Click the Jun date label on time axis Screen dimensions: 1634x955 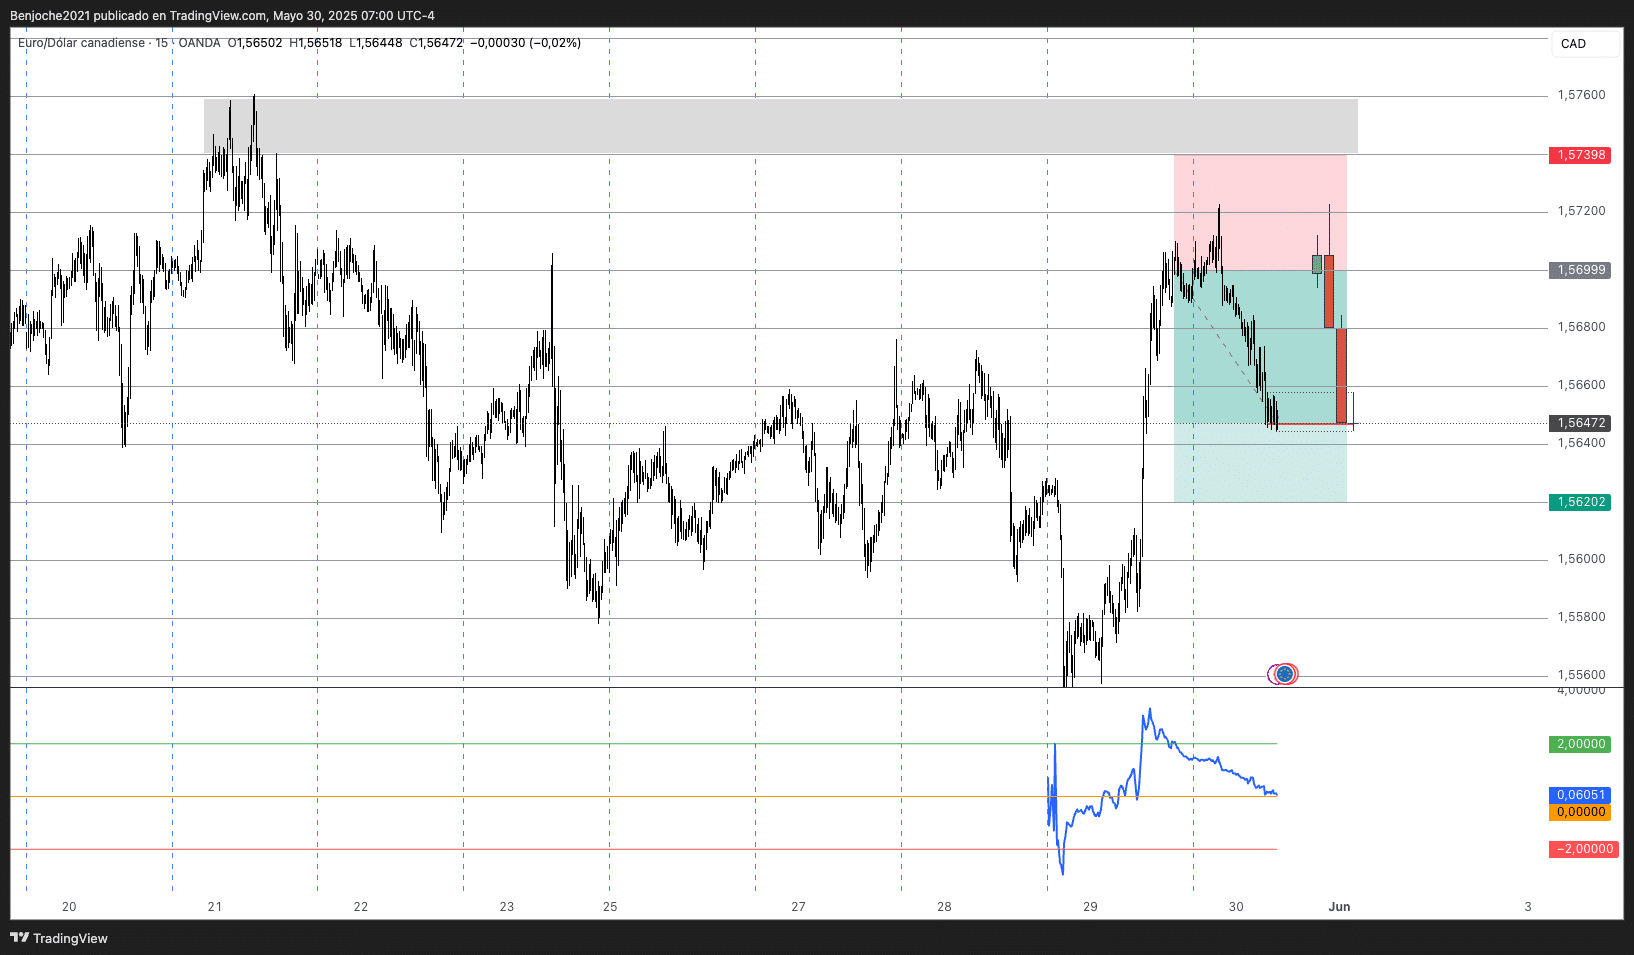[1339, 907]
